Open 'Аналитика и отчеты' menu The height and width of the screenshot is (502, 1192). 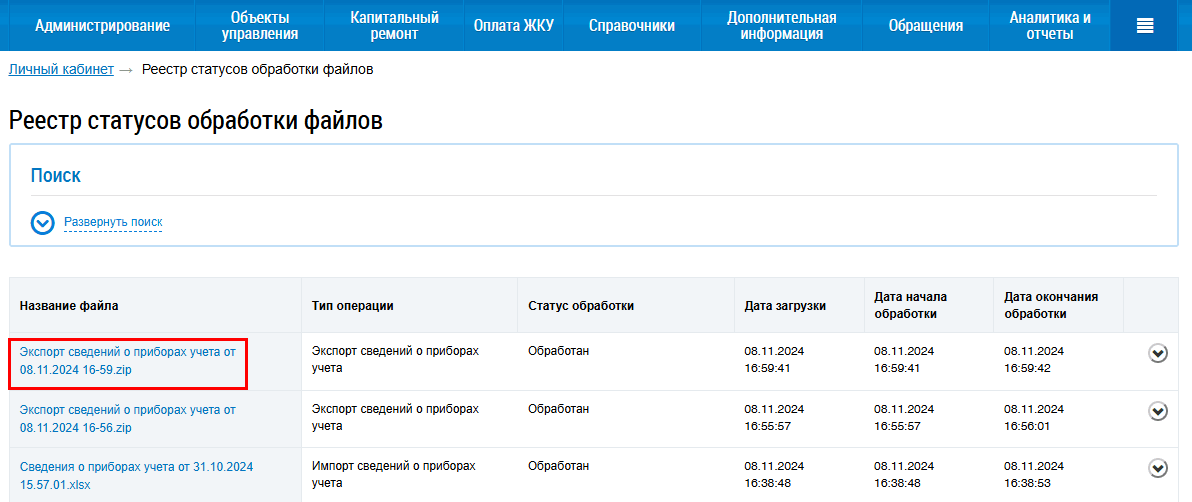point(1049,26)
